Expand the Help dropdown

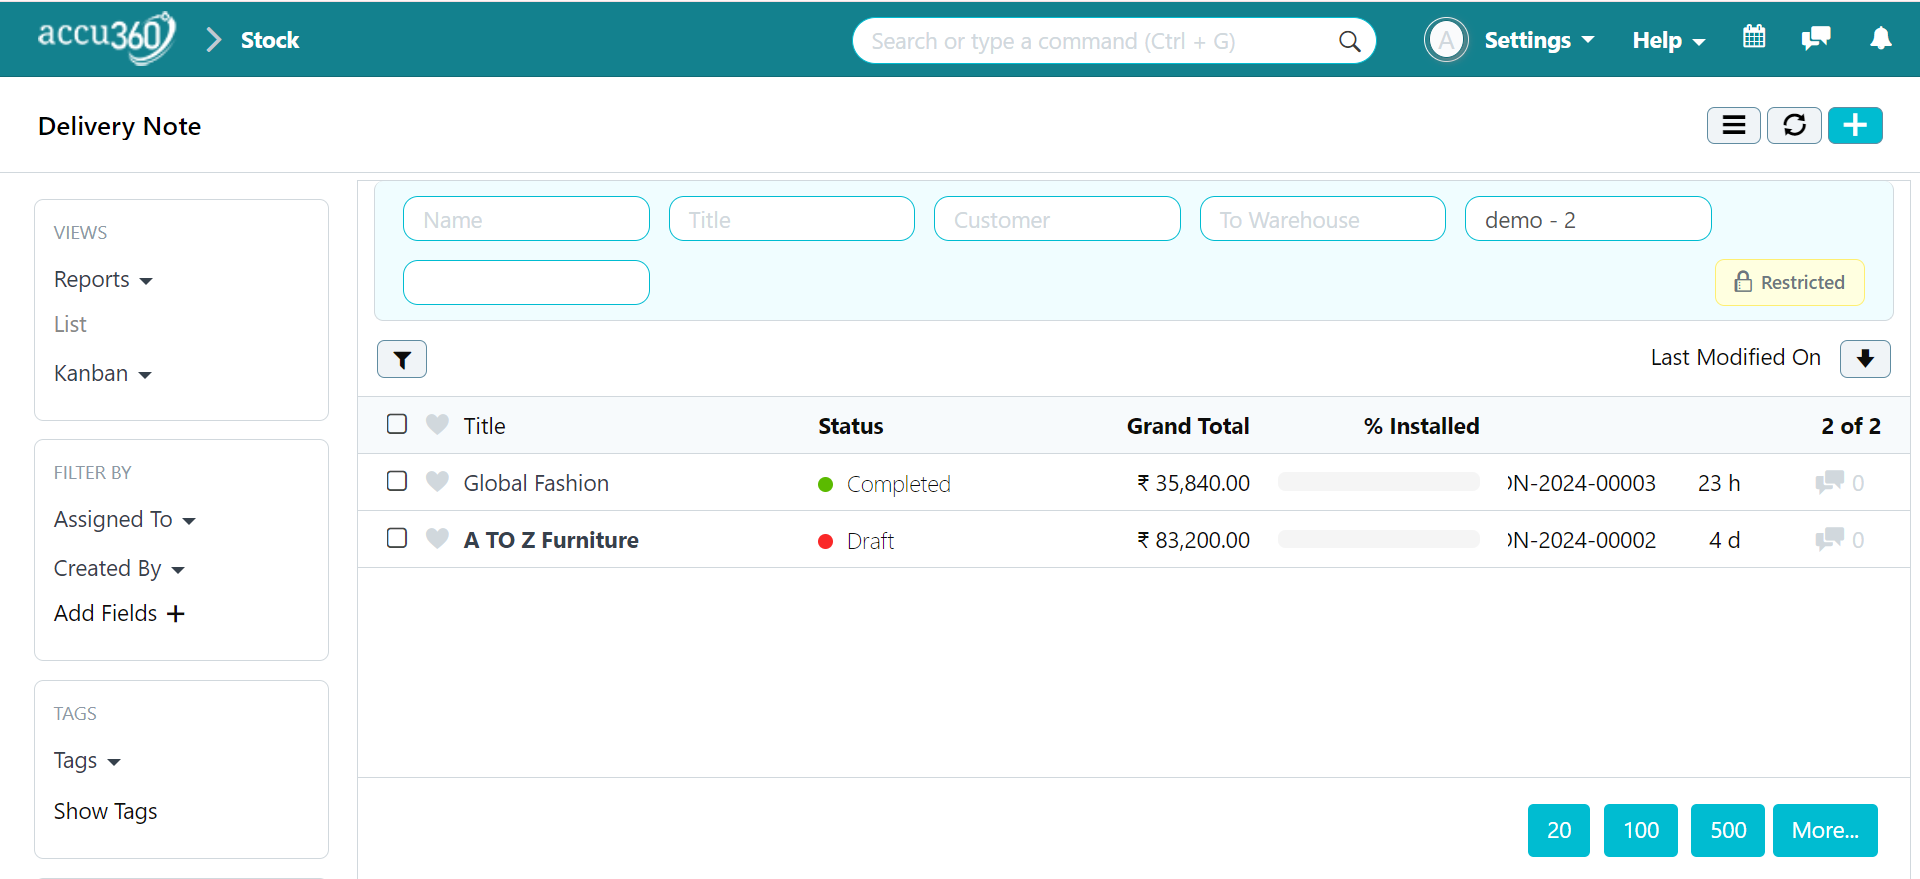pos(1668,40)
